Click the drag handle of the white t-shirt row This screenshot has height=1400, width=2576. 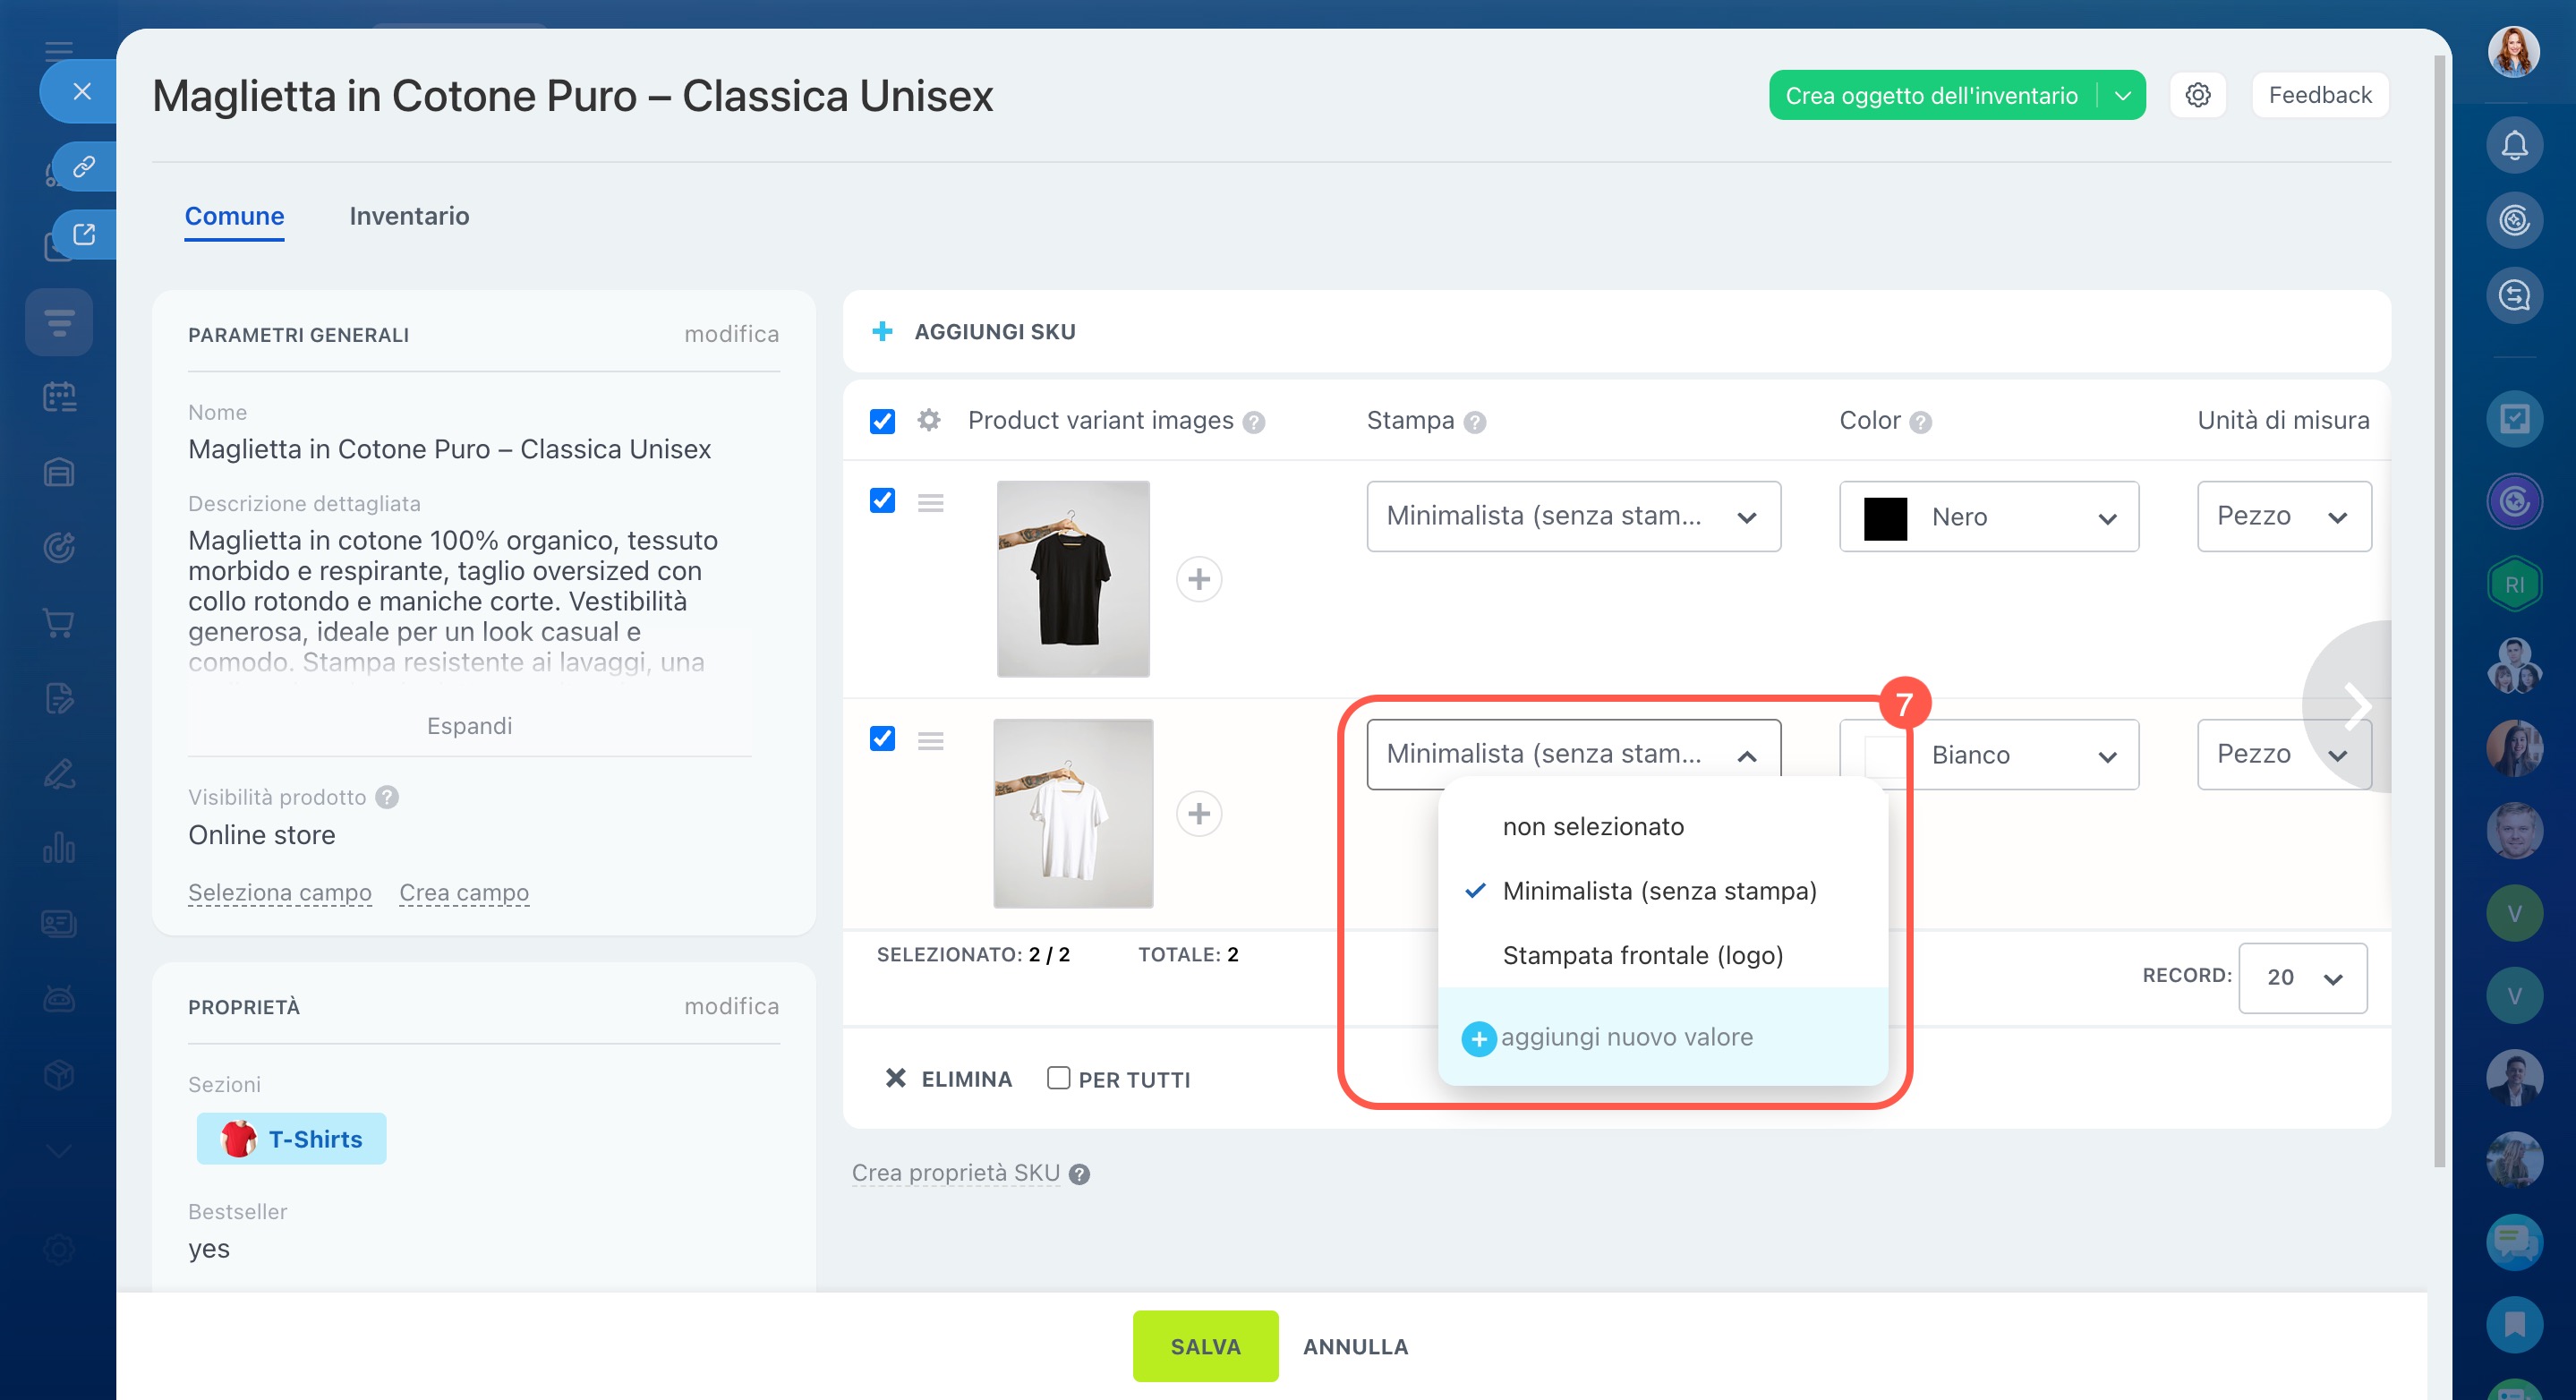click(930, 741)
